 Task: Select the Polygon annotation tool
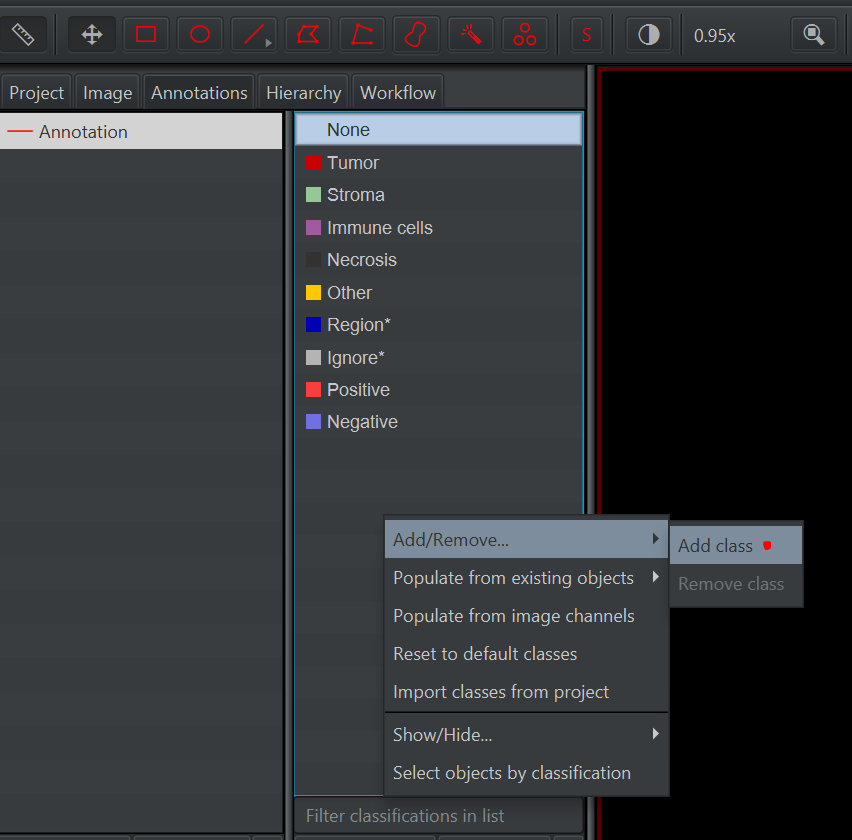(x=307, y=34)
